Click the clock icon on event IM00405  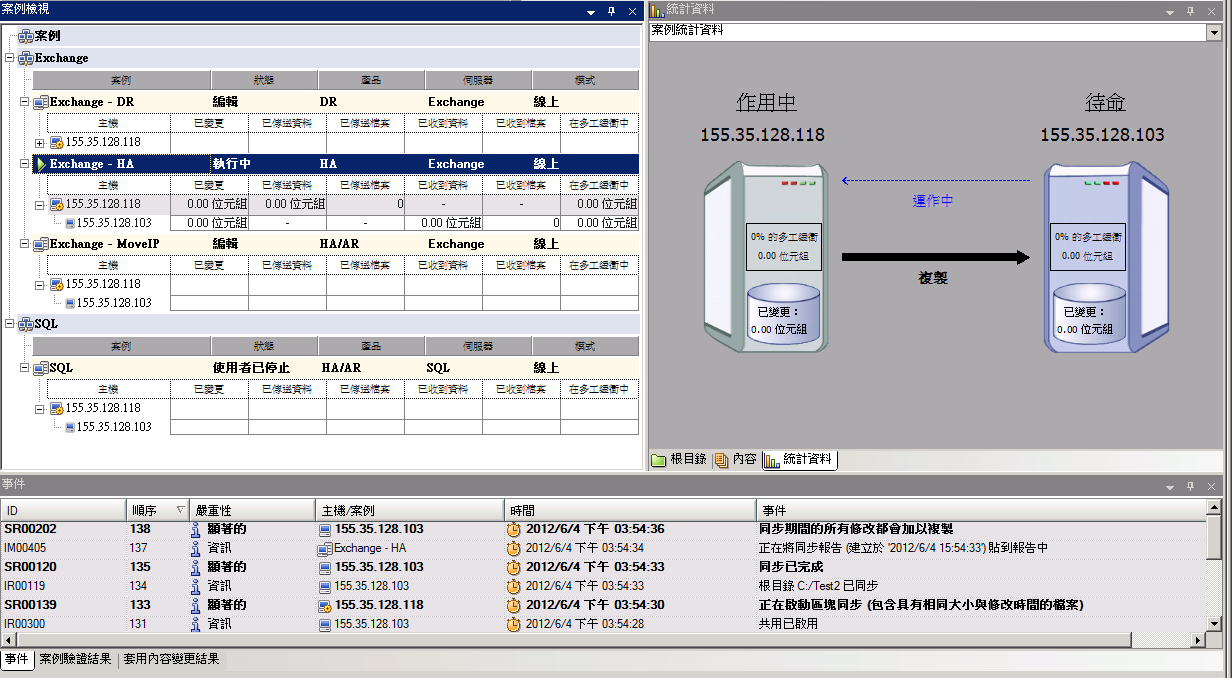tap(514, 548)
